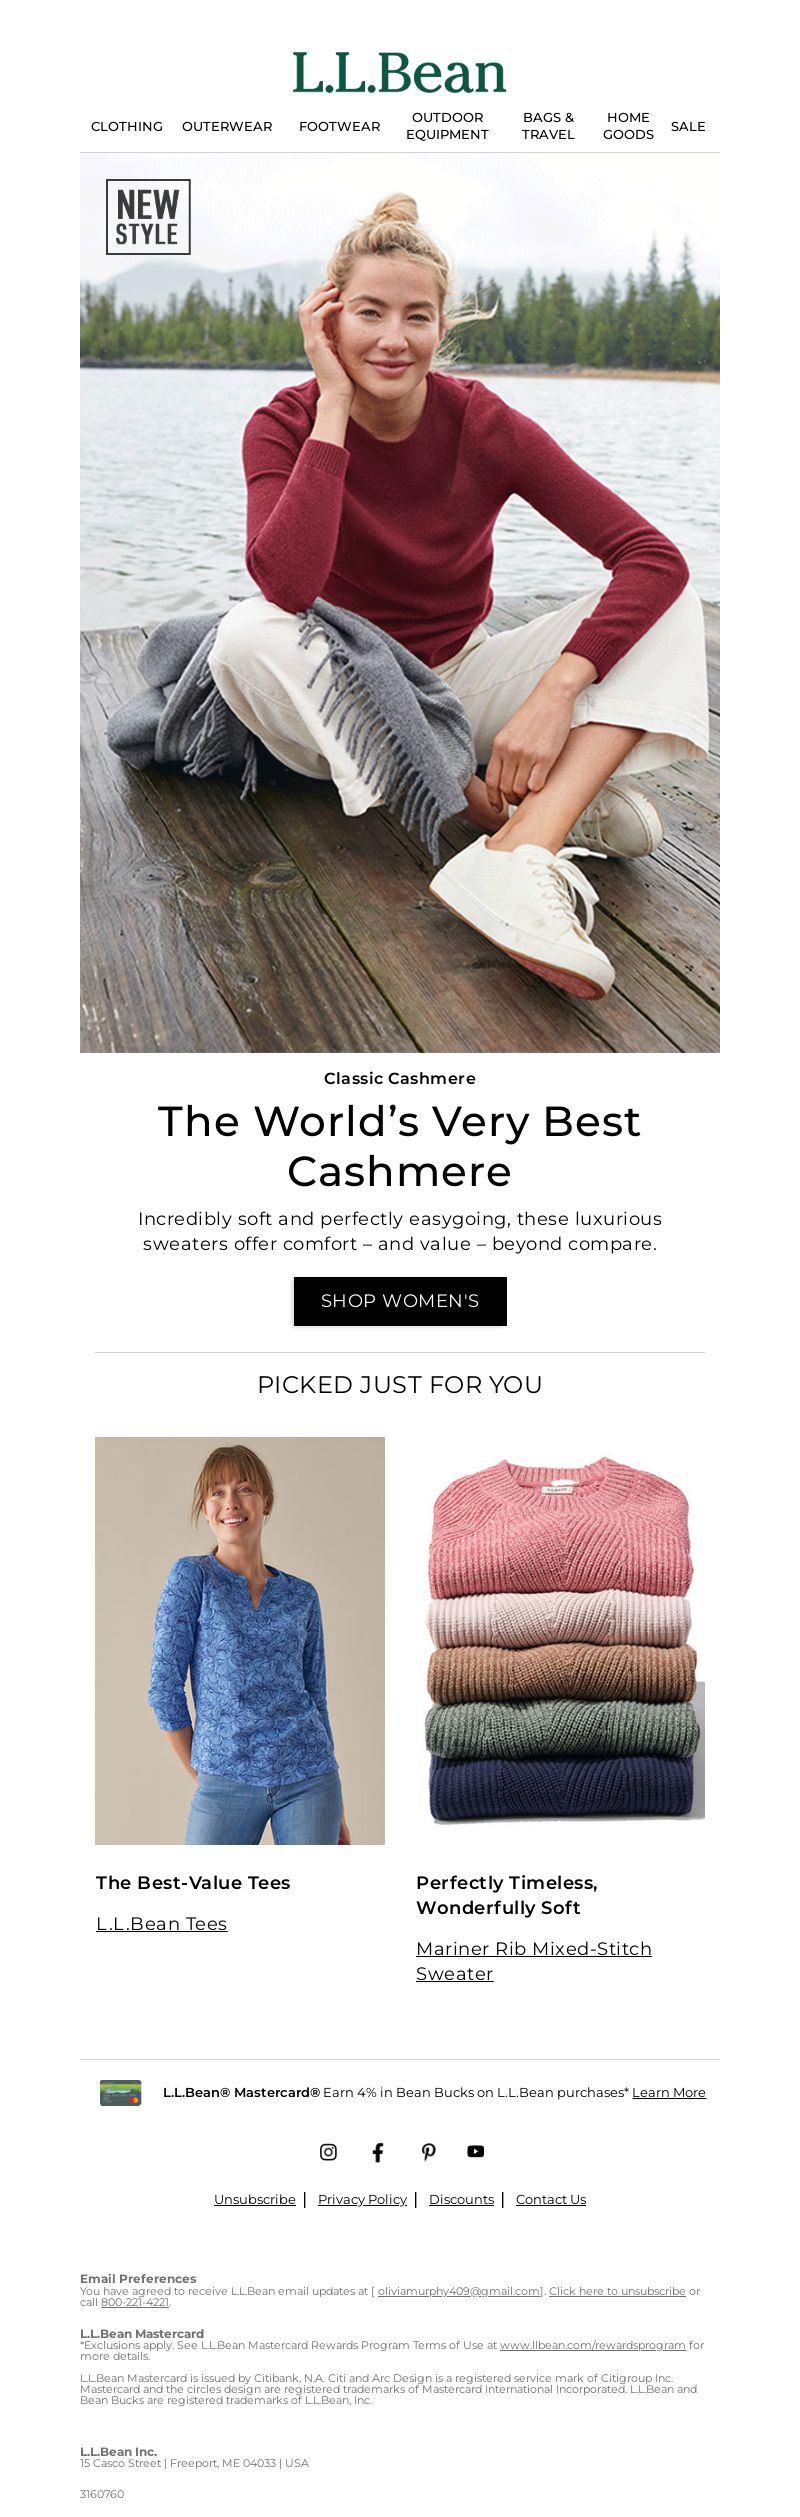800x2517 pixels.
Task: Click the L.L.Bean Mastercard card icon
Action: click(x=120, y=2092)
